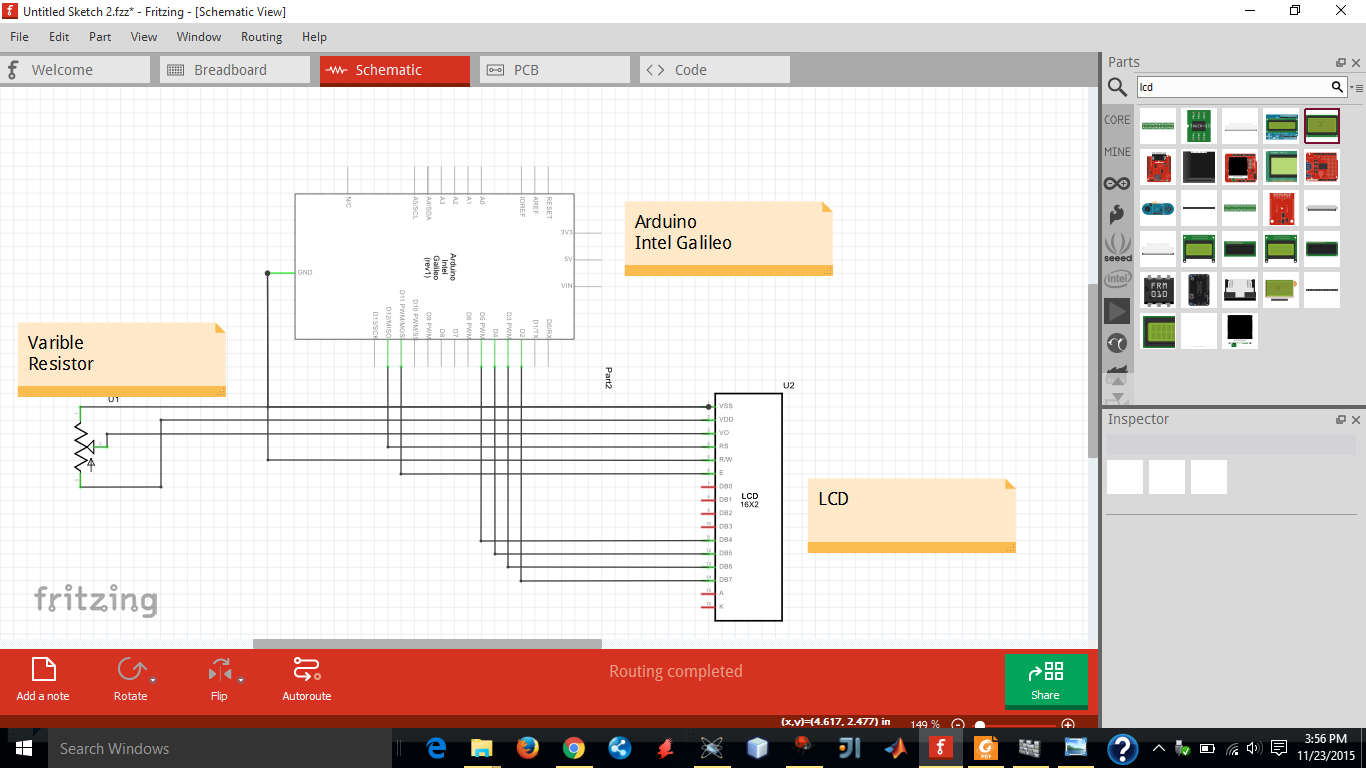
Task: Open File Explorer from the taskbar
Action: point(481,748)
